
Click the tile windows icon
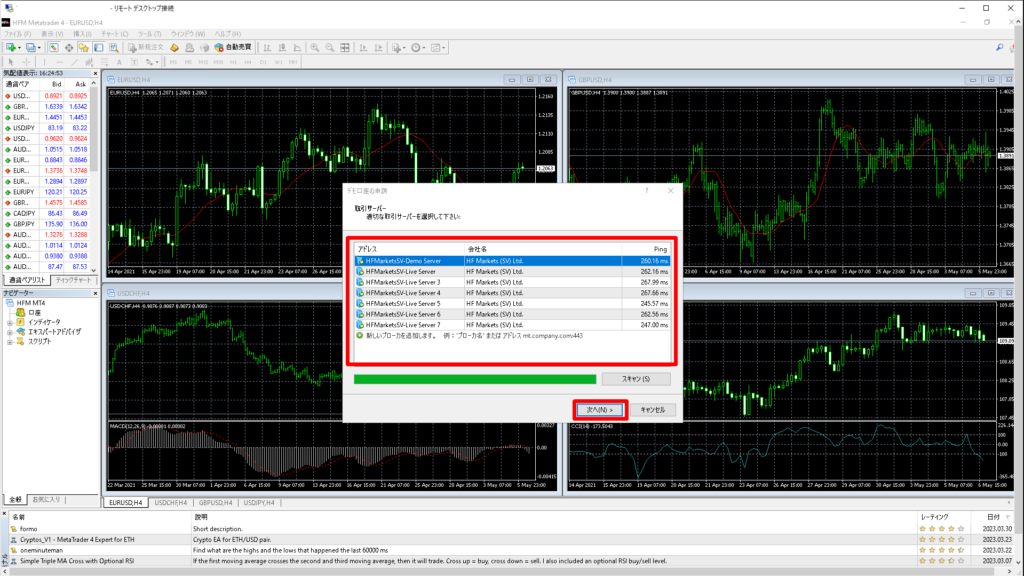pyautogui.click(x=345, y=48)
